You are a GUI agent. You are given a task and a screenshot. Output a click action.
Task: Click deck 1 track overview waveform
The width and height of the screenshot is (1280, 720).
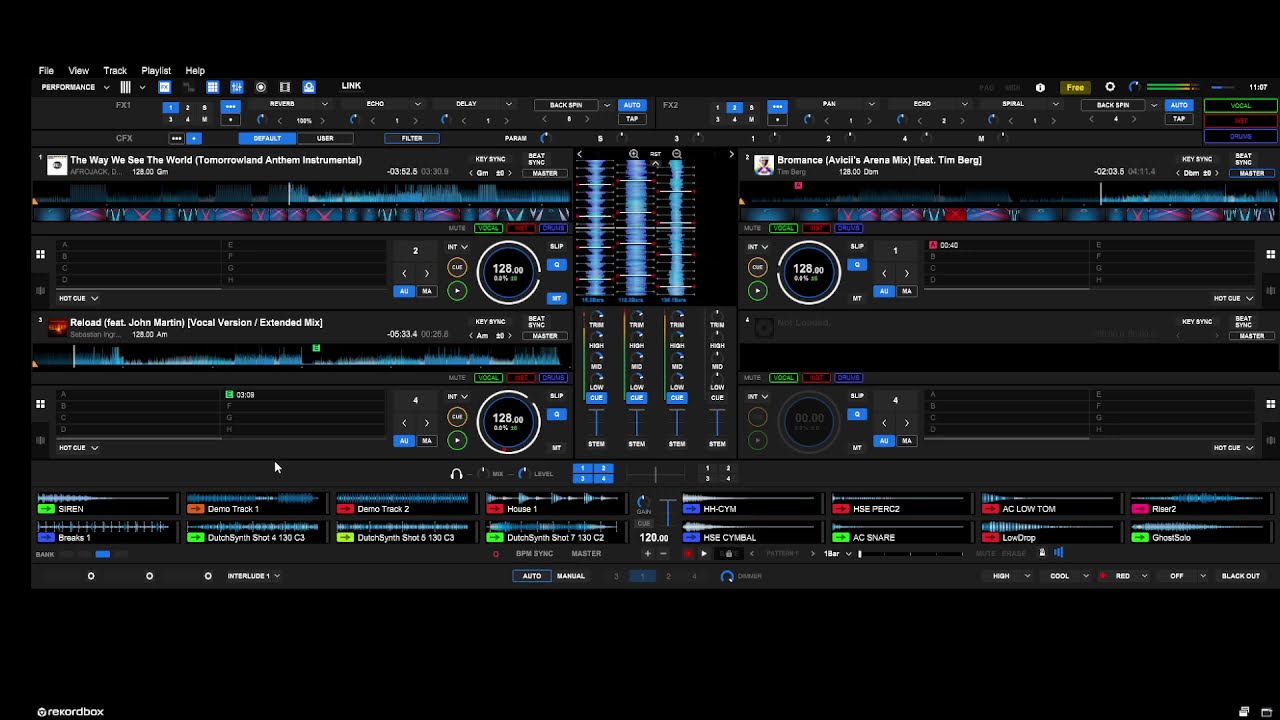pyautogui.click(x=302, y=193)
